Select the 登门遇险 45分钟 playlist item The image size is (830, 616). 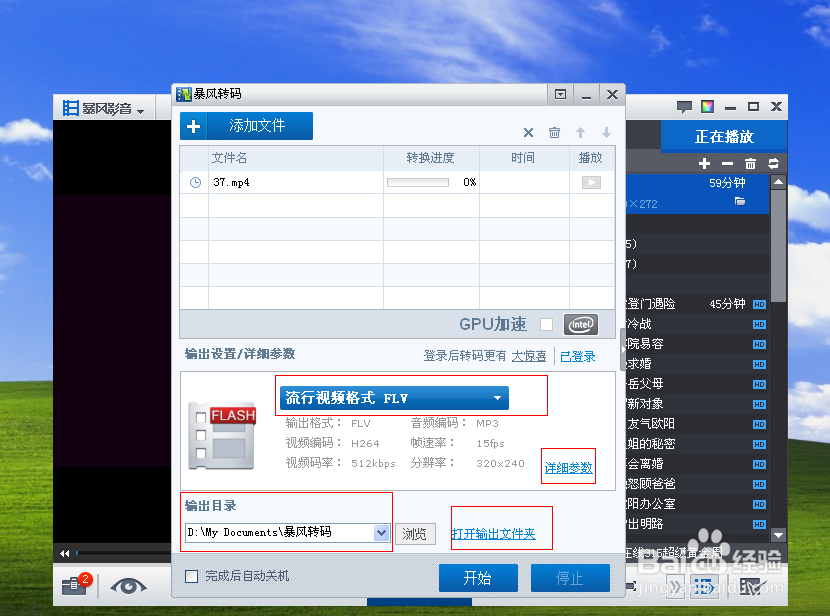[698, 304]
